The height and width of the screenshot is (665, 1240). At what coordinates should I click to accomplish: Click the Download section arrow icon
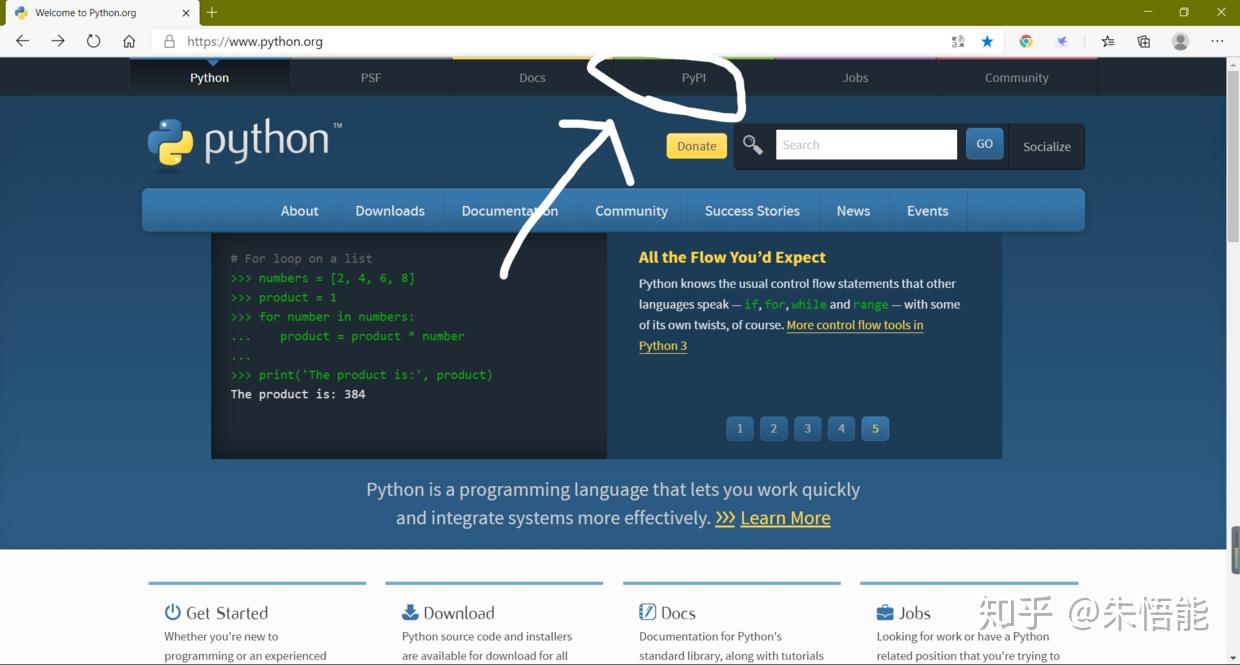[410, 612]
